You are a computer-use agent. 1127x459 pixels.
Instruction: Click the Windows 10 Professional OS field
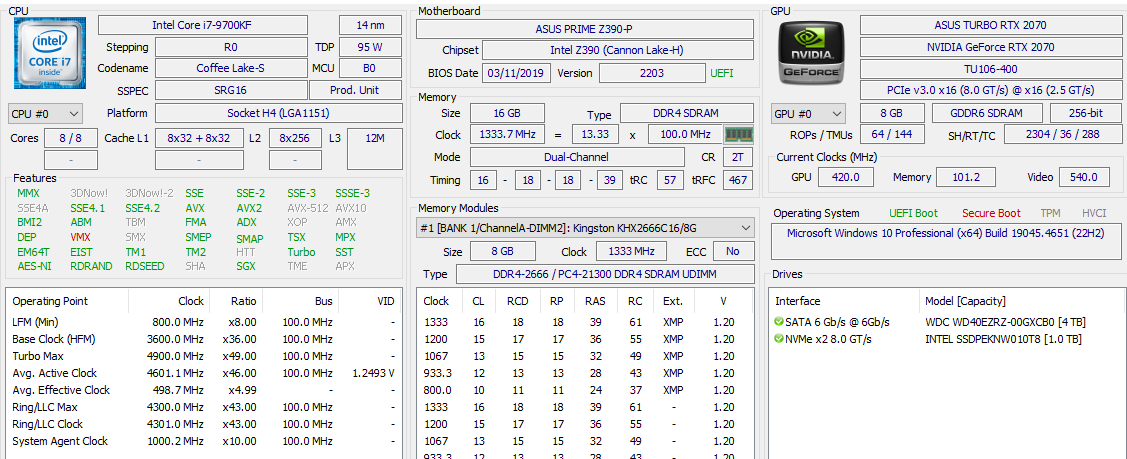945,233
